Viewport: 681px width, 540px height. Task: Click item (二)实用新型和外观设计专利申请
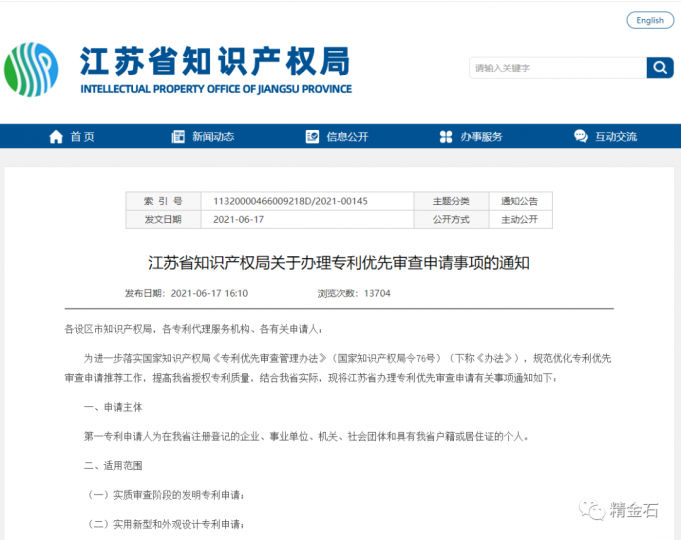click(x=166, y=524)
